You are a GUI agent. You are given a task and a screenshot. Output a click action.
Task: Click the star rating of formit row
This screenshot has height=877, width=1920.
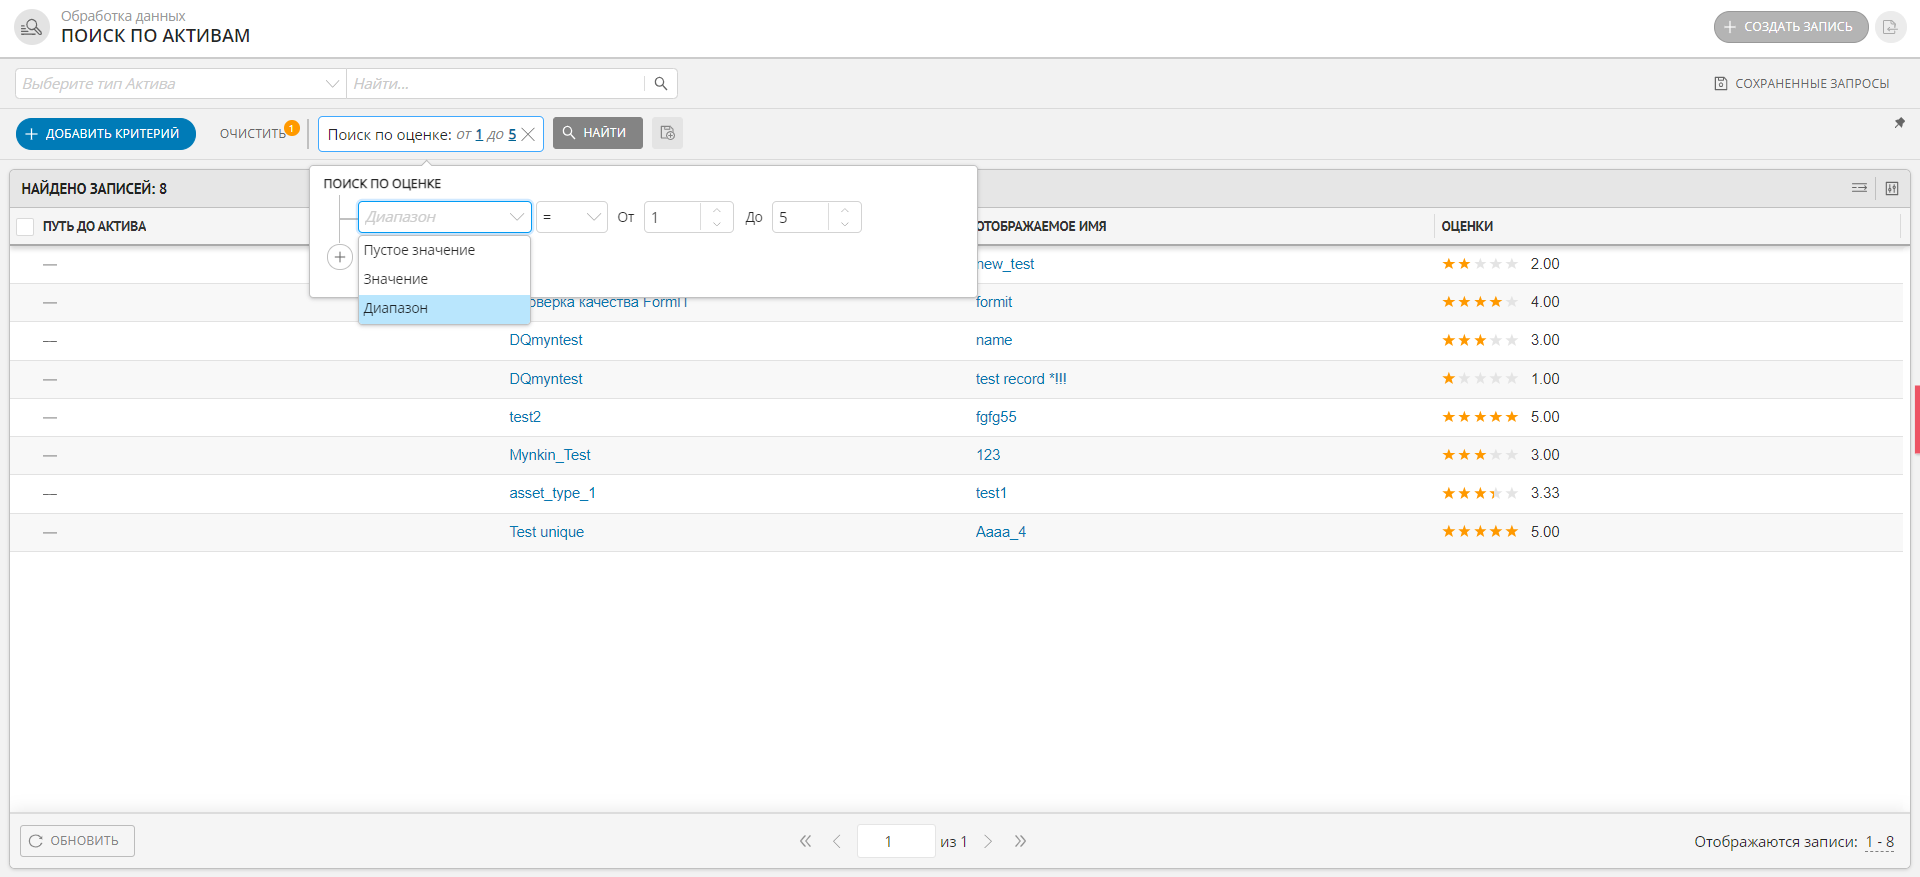click(1480, 302)
